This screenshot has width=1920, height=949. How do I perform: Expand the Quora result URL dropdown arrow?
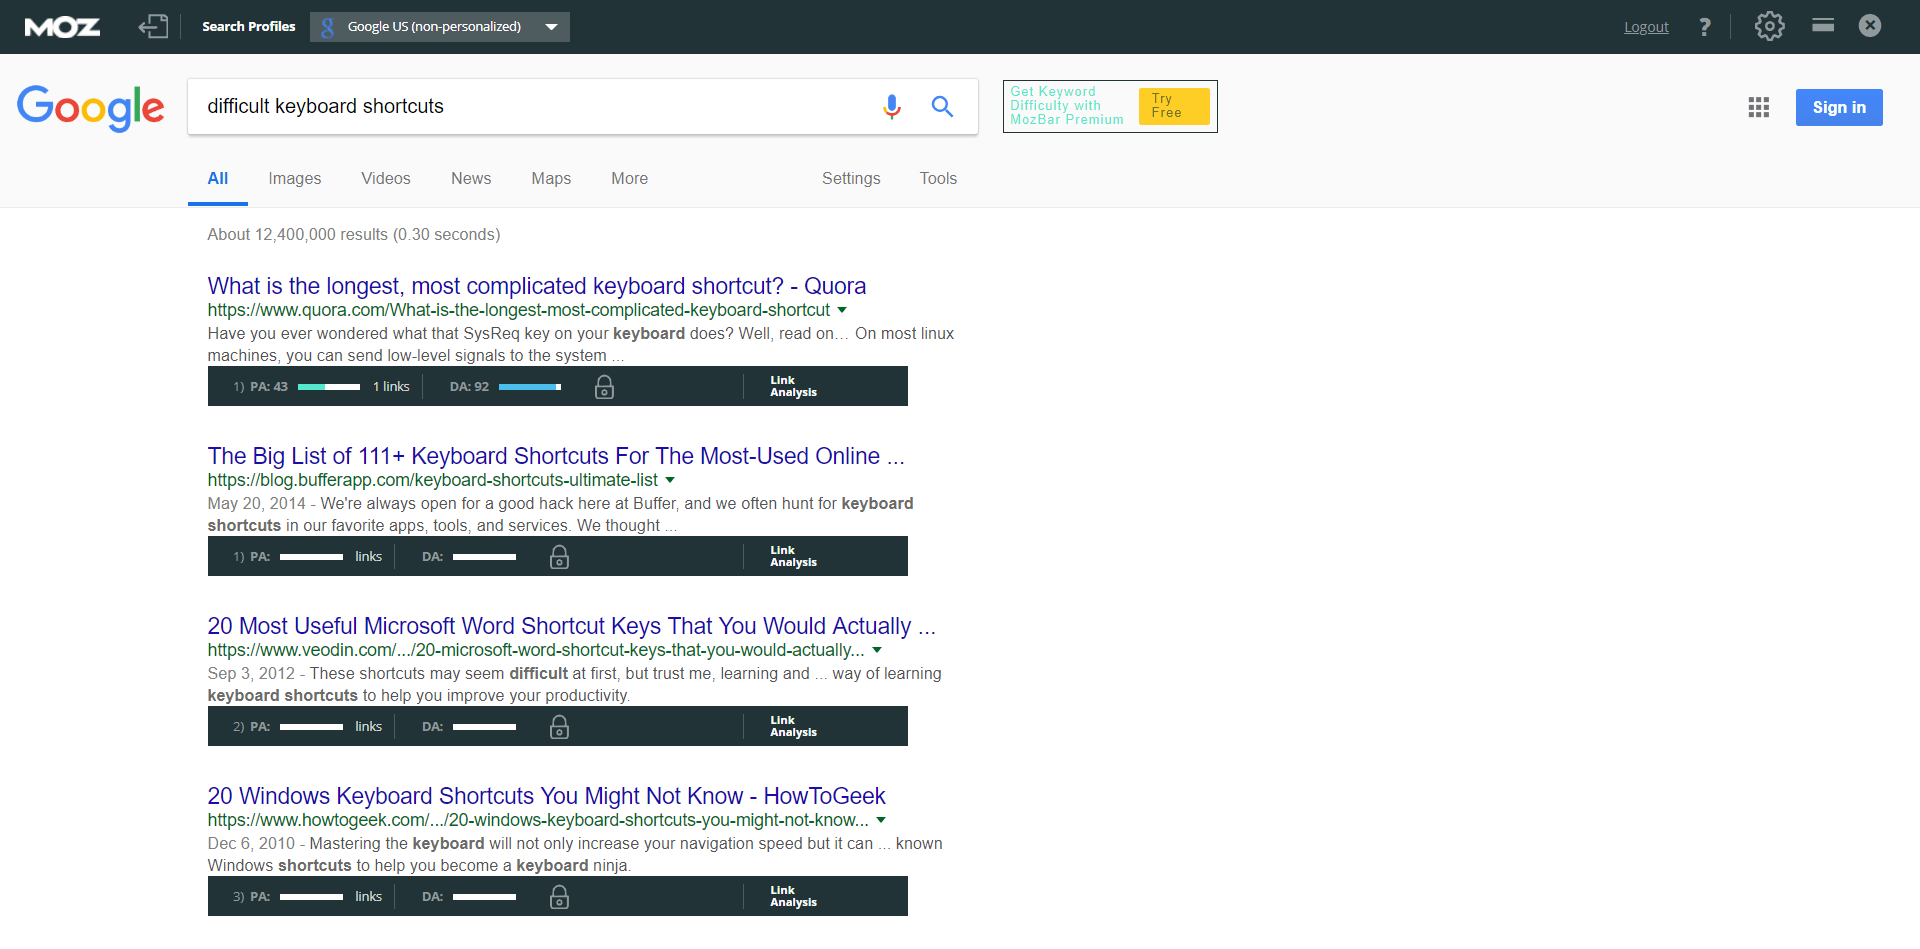pyautogui.click(x=842, y=310)
